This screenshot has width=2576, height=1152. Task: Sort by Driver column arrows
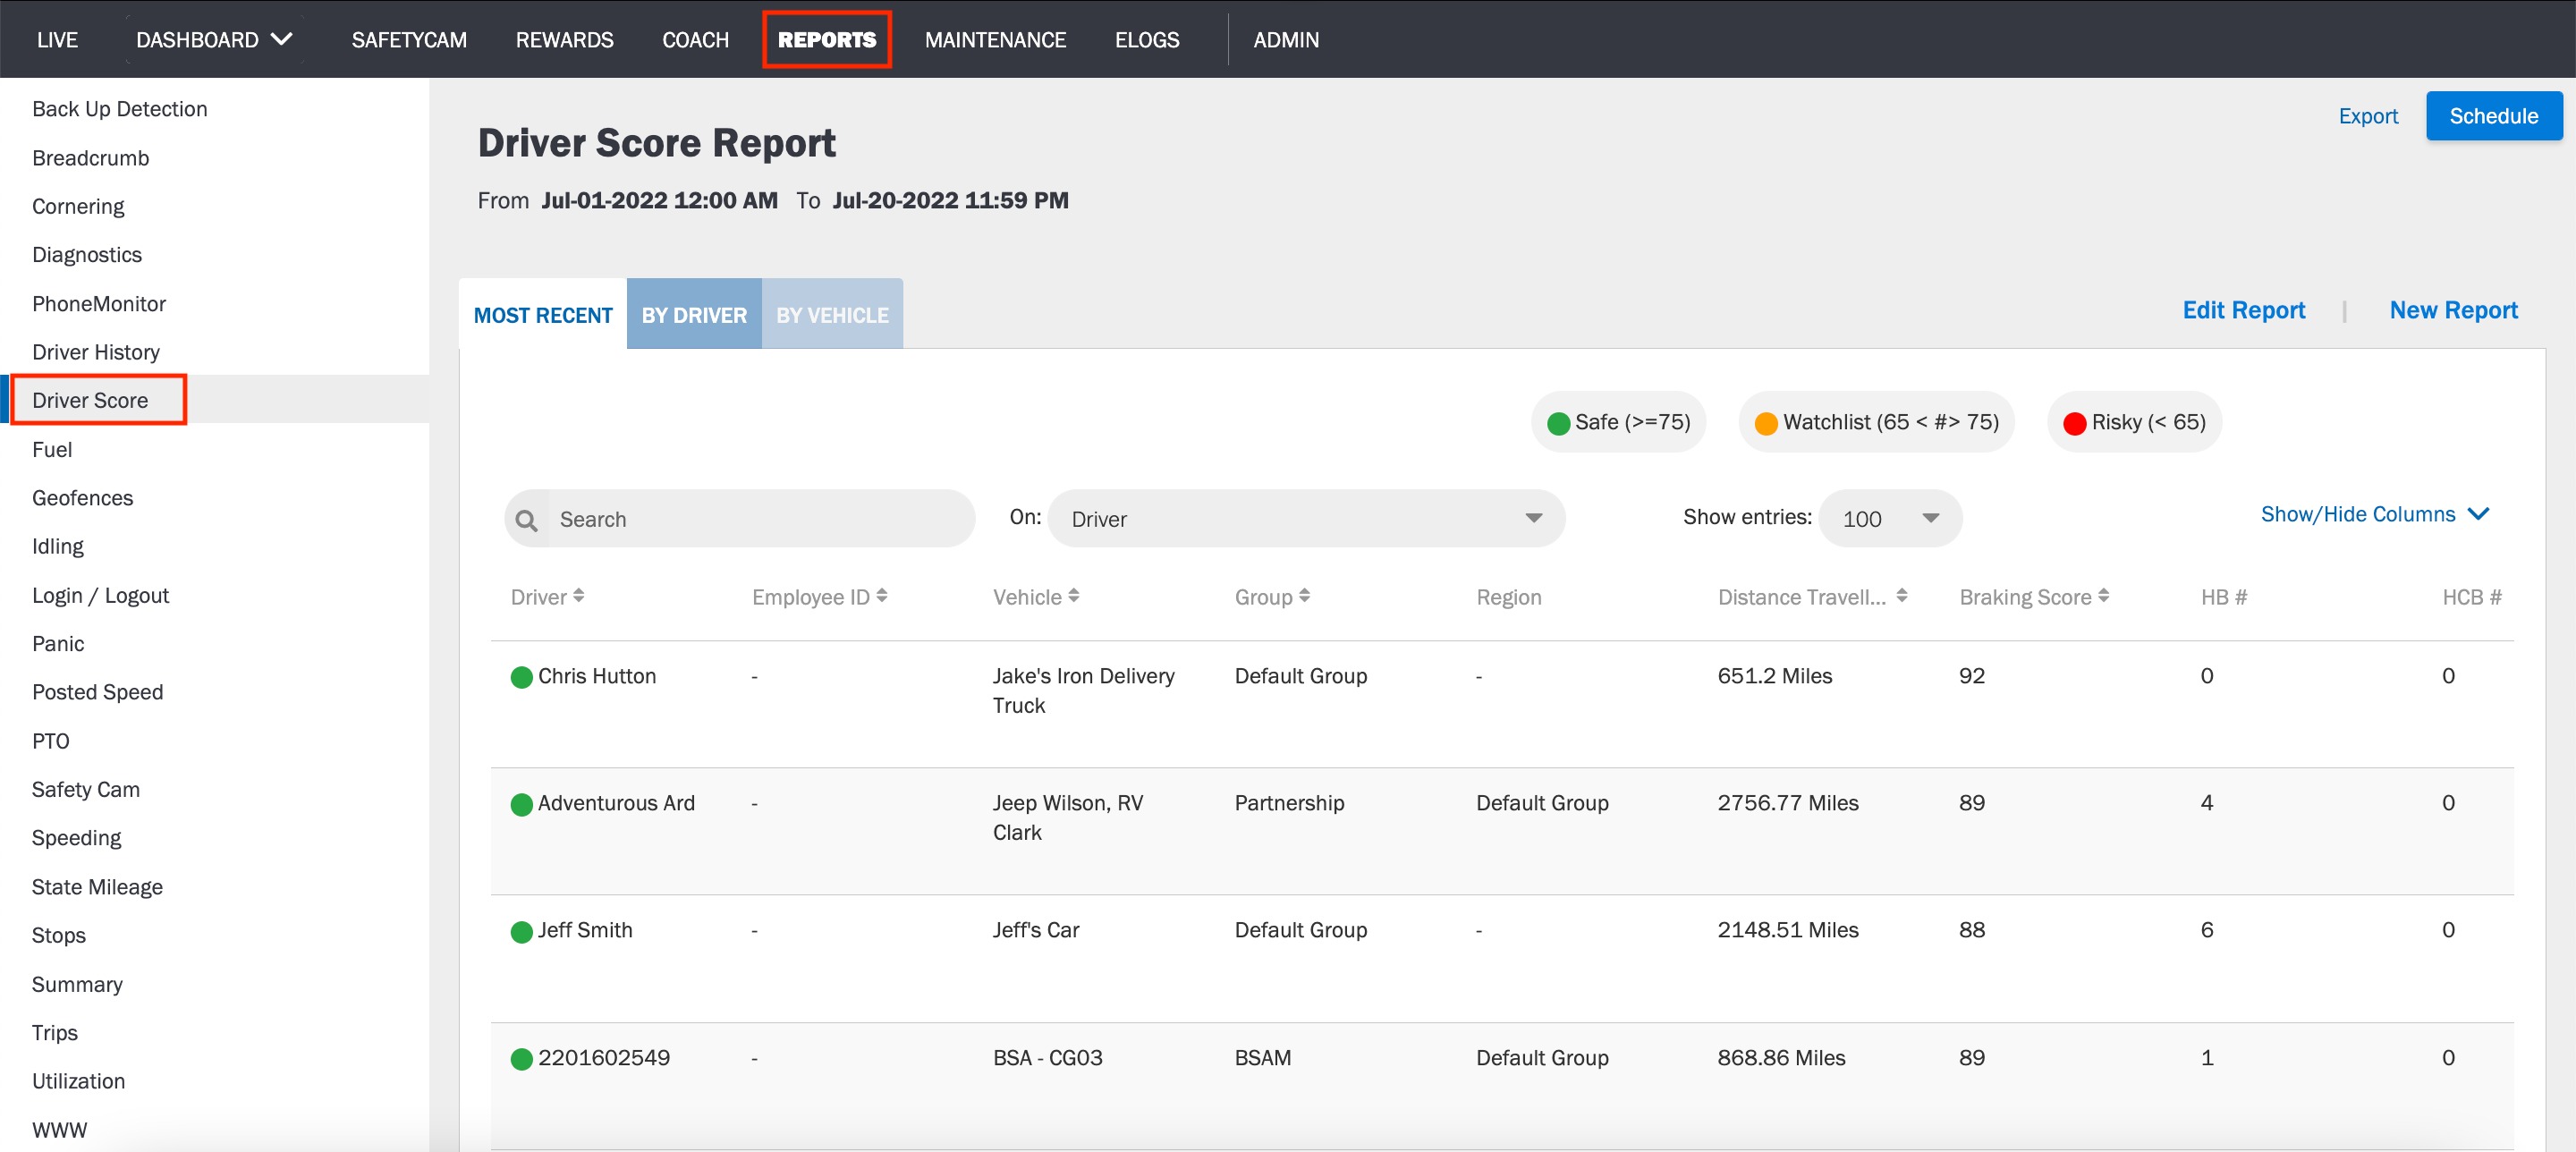[578, 596]
